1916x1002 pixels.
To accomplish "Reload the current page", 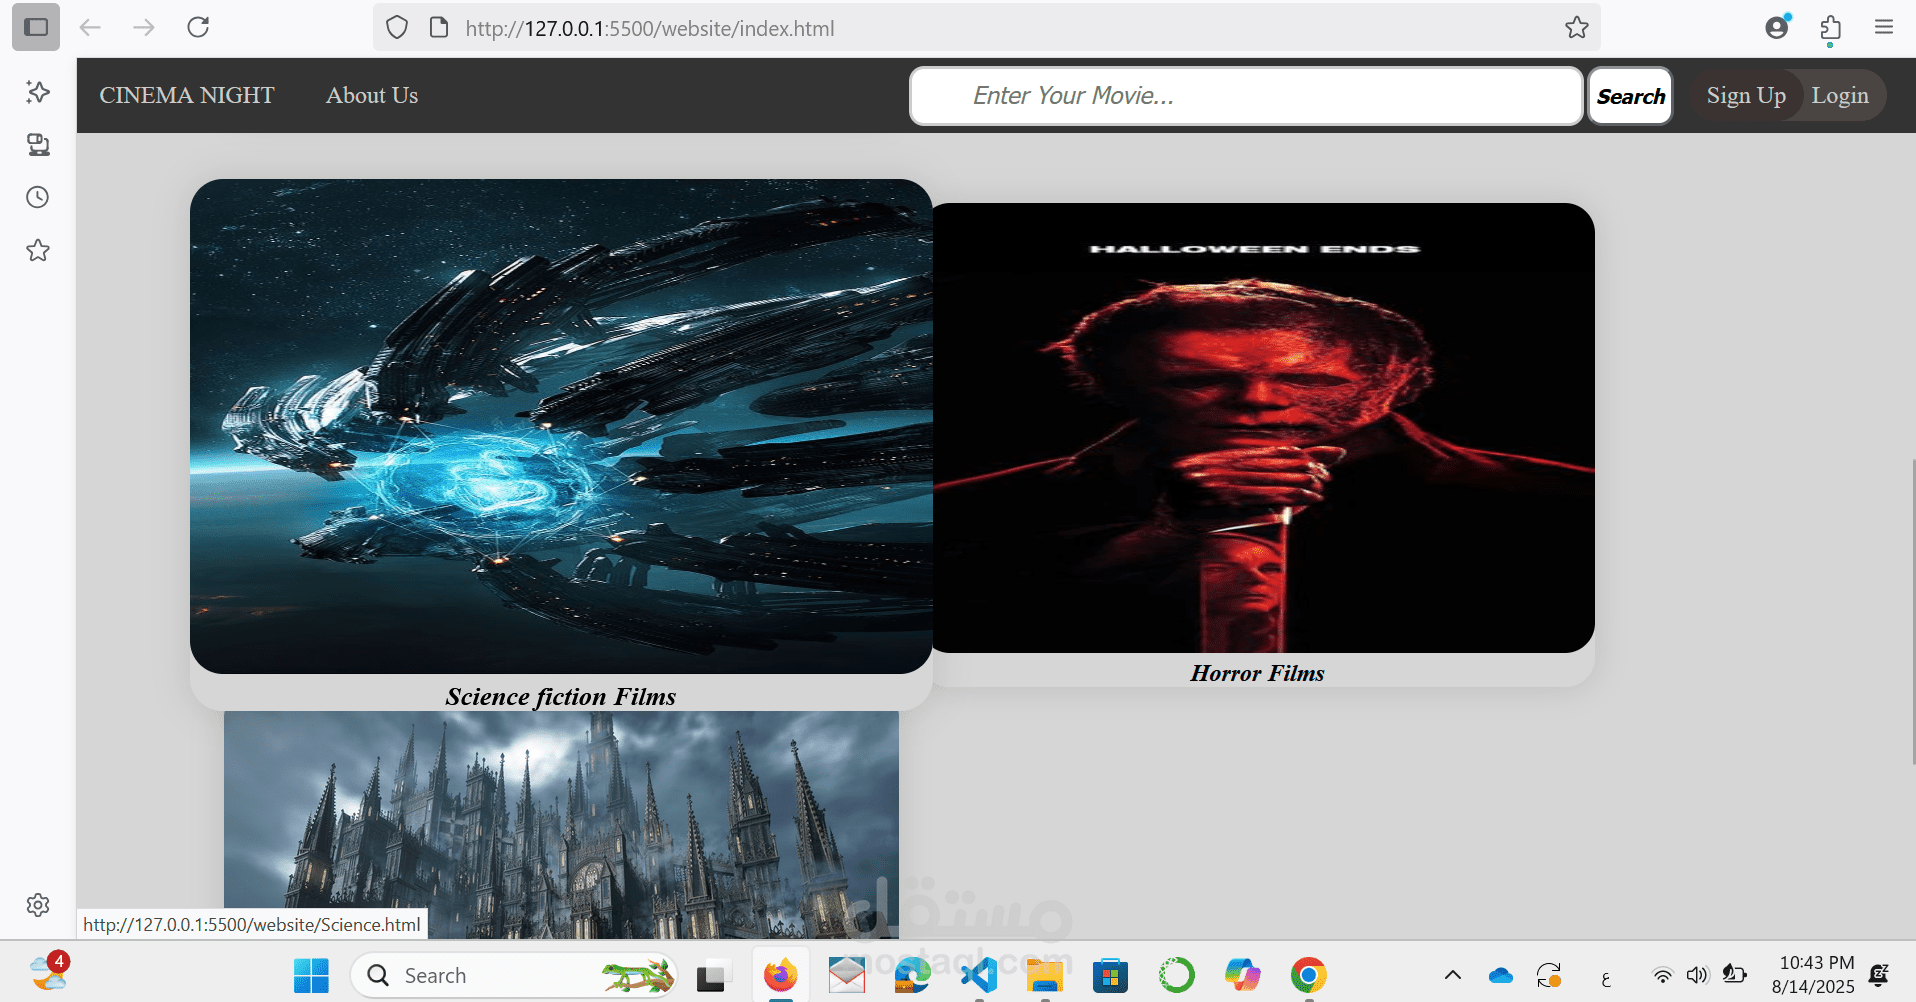I will (198, 27).
